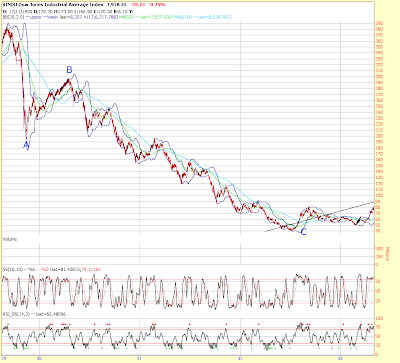Click the red percent change '-0.75%' value
The image size is (400, 363).
pos(158,5)
